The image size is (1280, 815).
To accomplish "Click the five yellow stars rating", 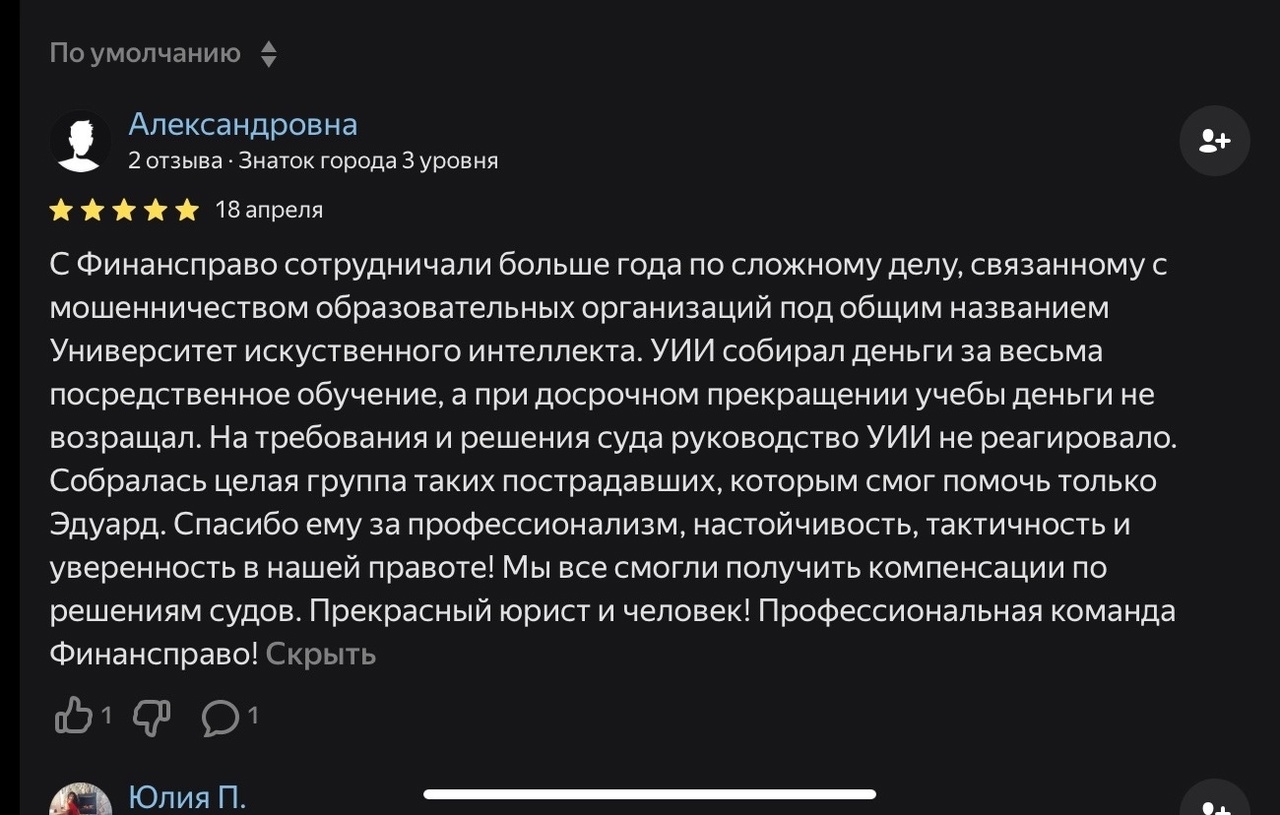I will coord(125,210).
